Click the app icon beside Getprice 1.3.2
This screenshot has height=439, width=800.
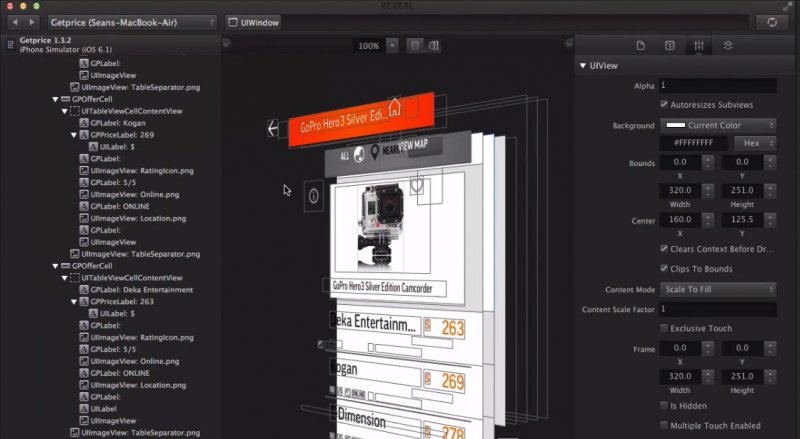[10, 45]
